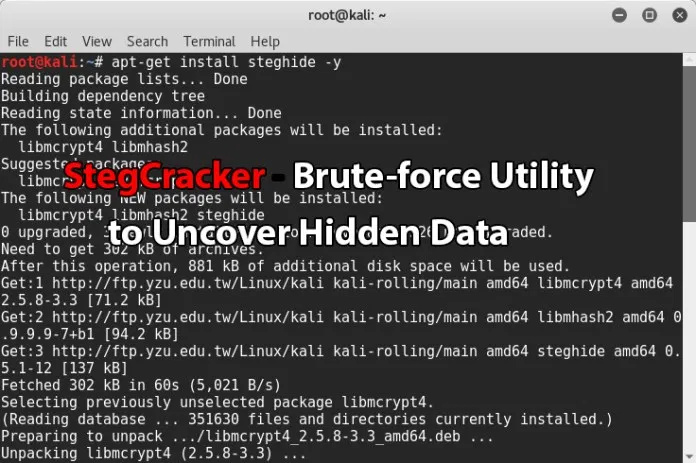696x463 pixels.
Task: Click the scrollbar up arrow
Action: 689,59
